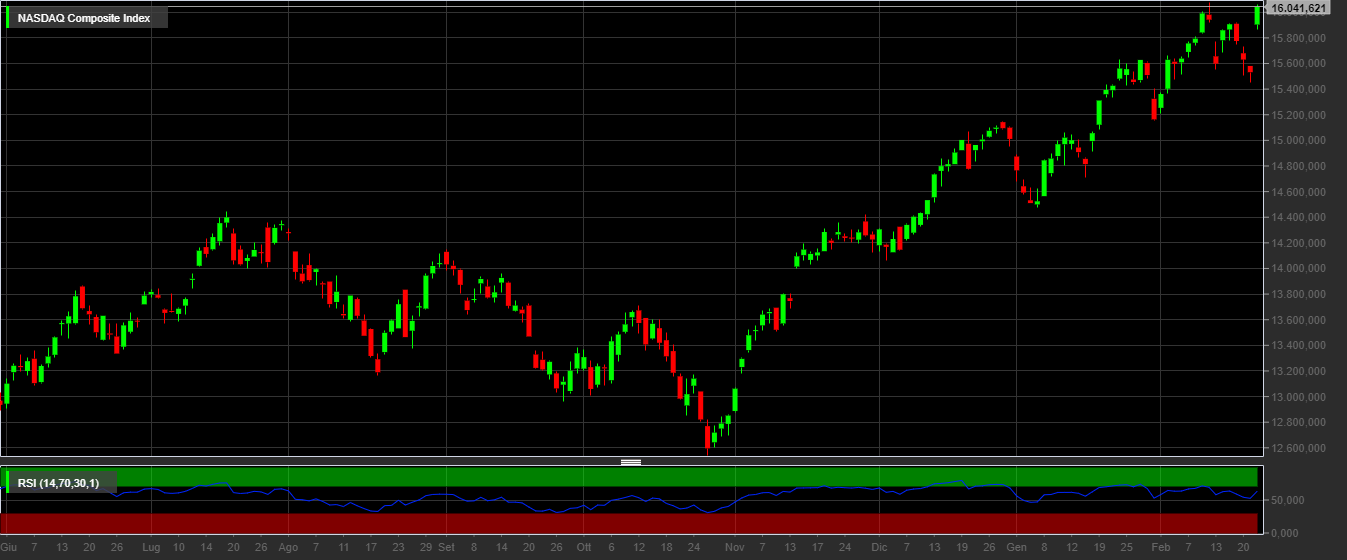Click the Set month label on time axis
Viewport: 1347px width, 560px height.
pos(446,548)
